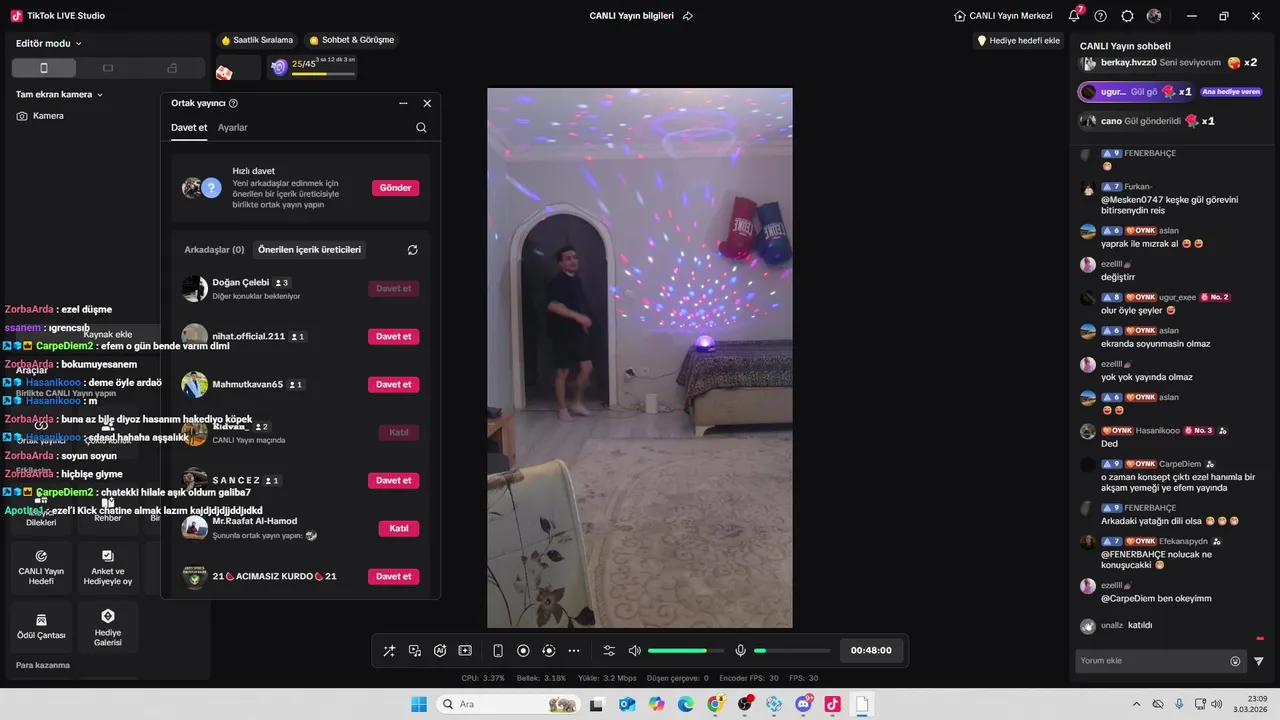1280x720 pixels.
Task: Minimize the Ortak yayıncı panel
Action: click(403, 103)
